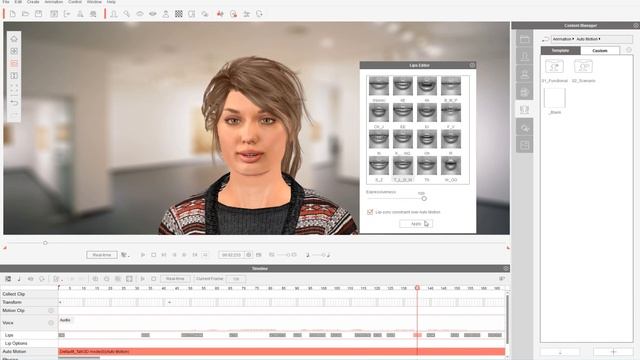Play the animation from main playback bar

point(143,255)
